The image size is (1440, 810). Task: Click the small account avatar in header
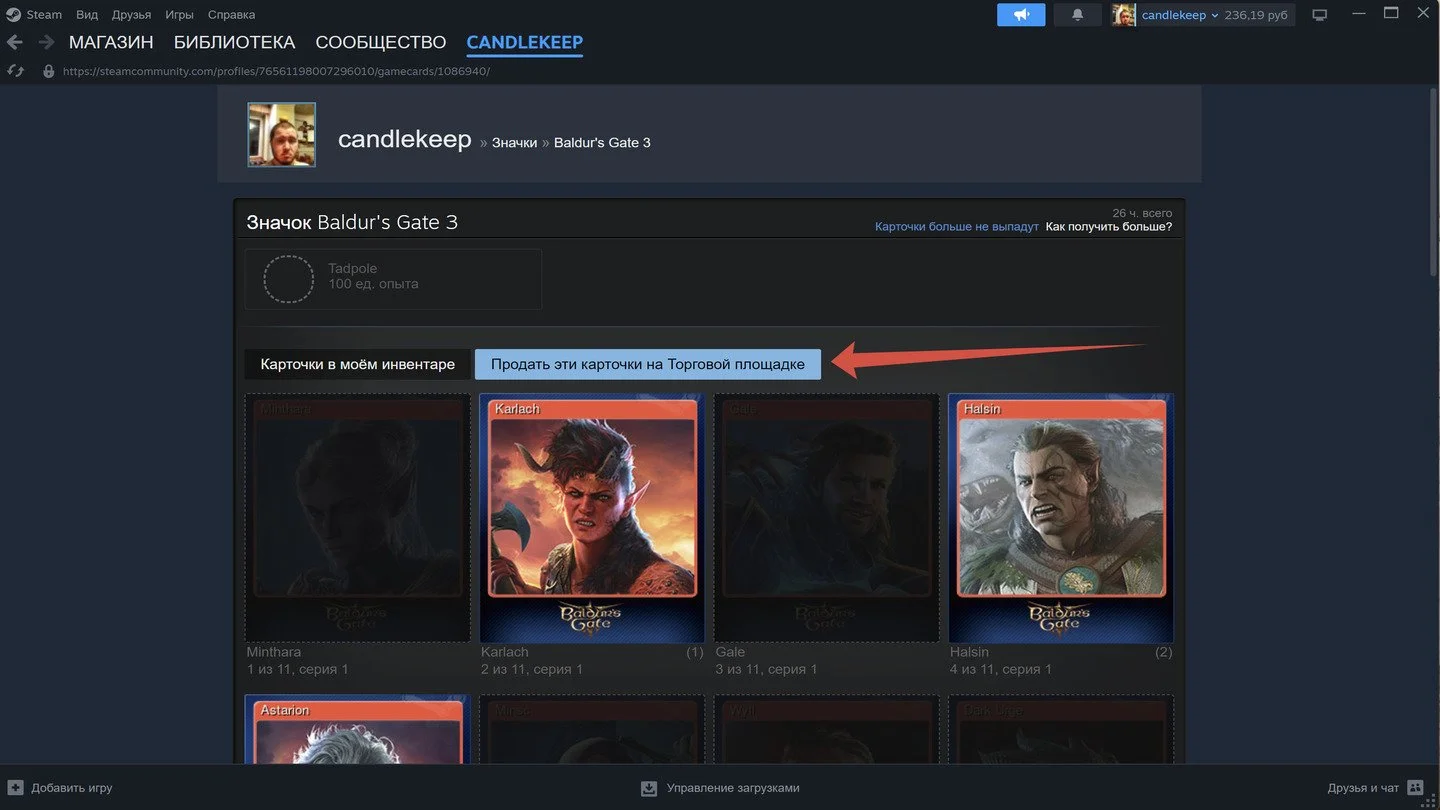[x=1124, y=15]
